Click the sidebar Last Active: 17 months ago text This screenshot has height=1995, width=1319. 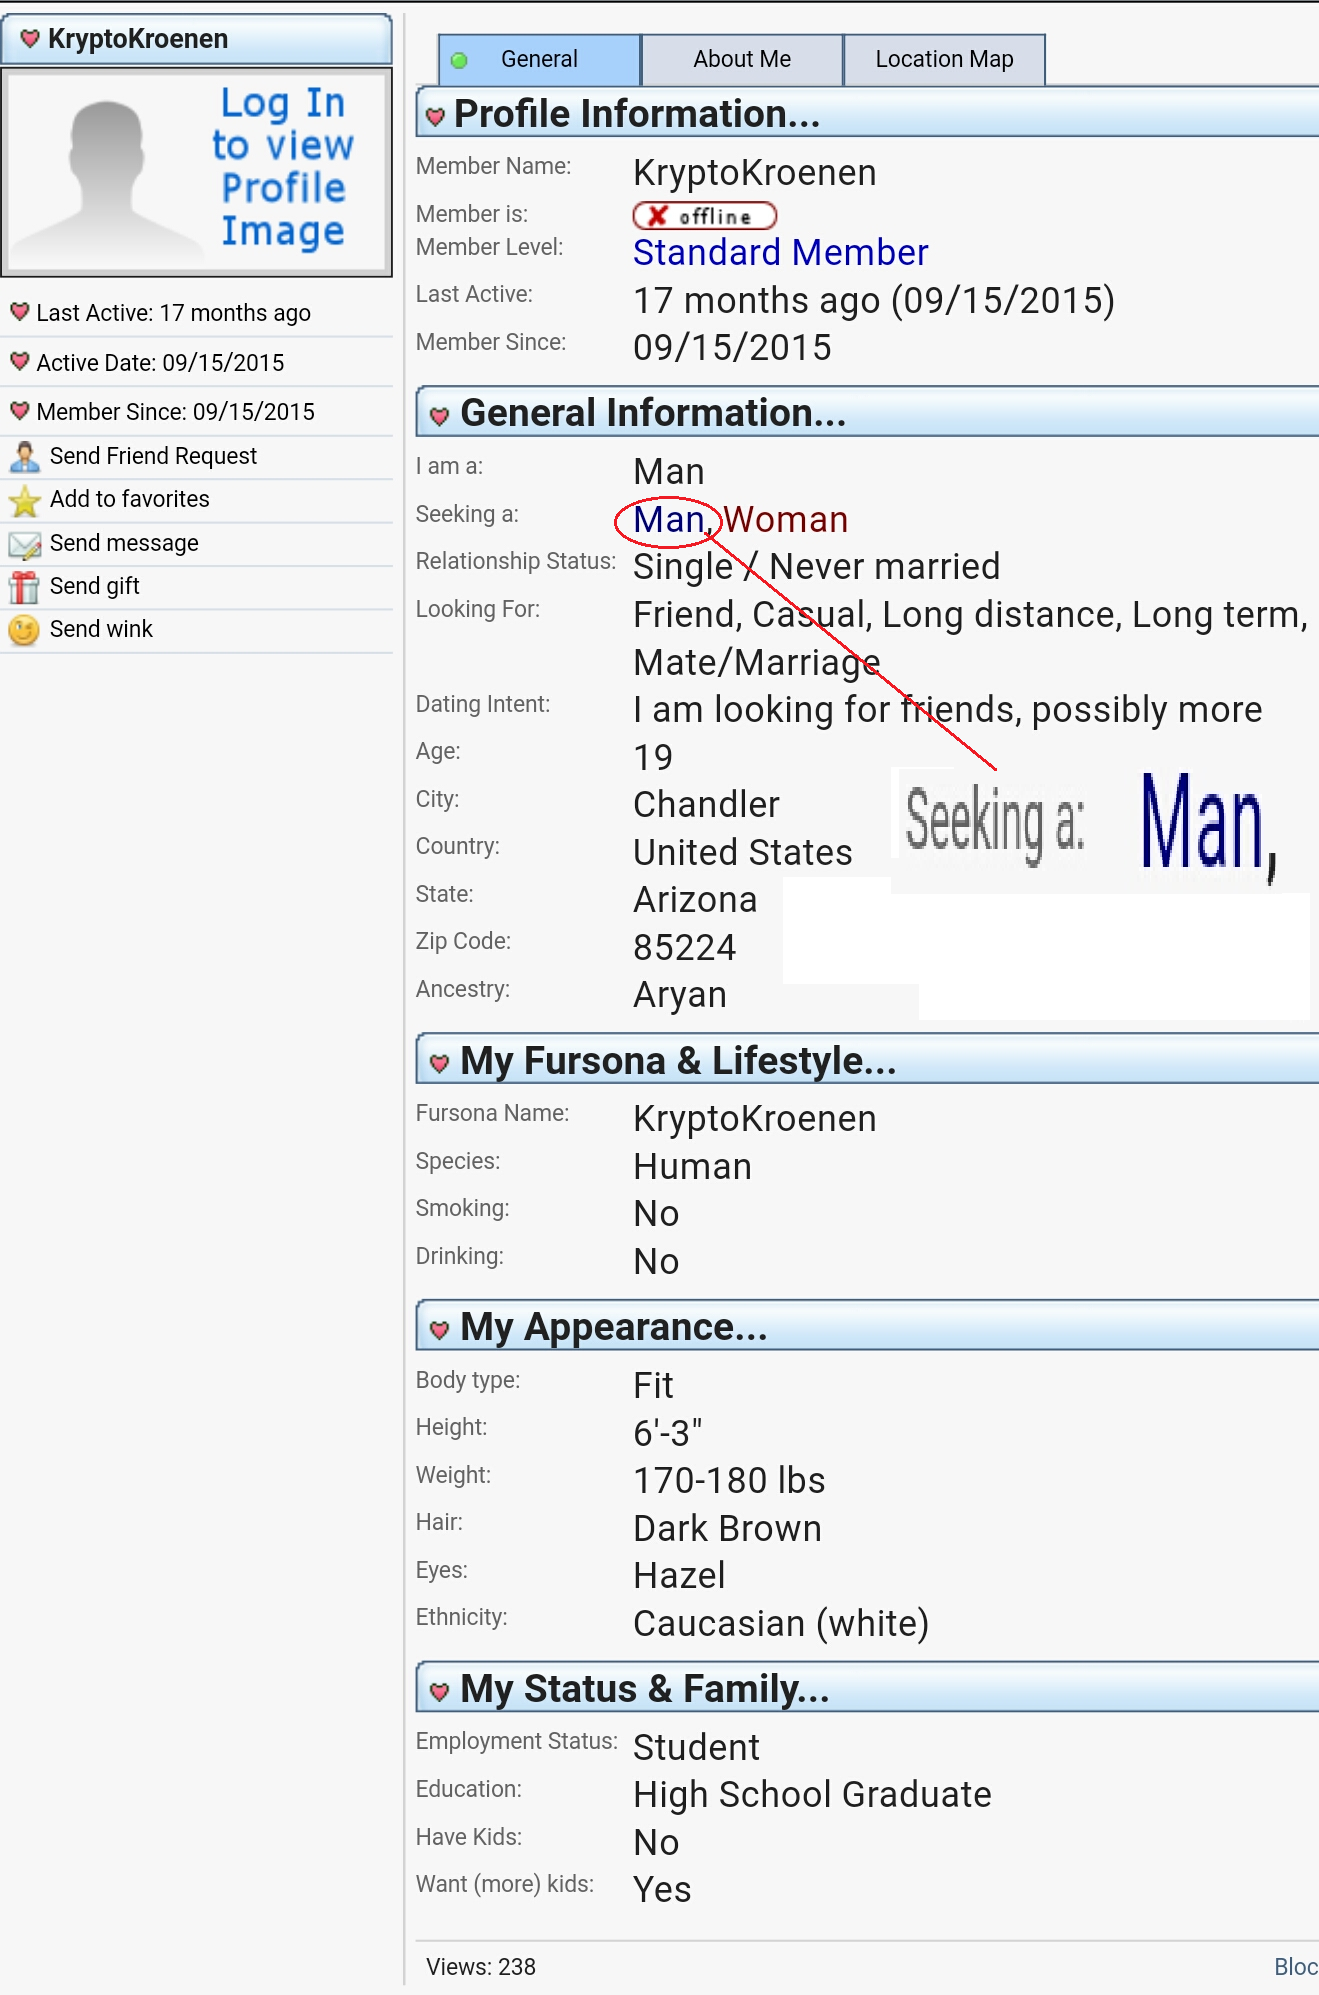click(174, 313)
